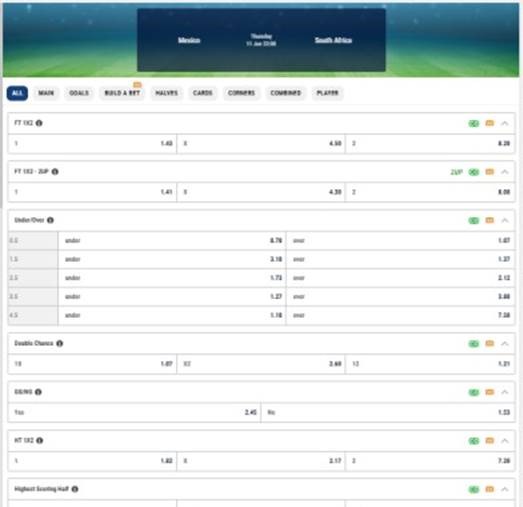Click green cash icon in Highest Scoring Half header
The height and width of the screenshot is (507, 523).
474,489
